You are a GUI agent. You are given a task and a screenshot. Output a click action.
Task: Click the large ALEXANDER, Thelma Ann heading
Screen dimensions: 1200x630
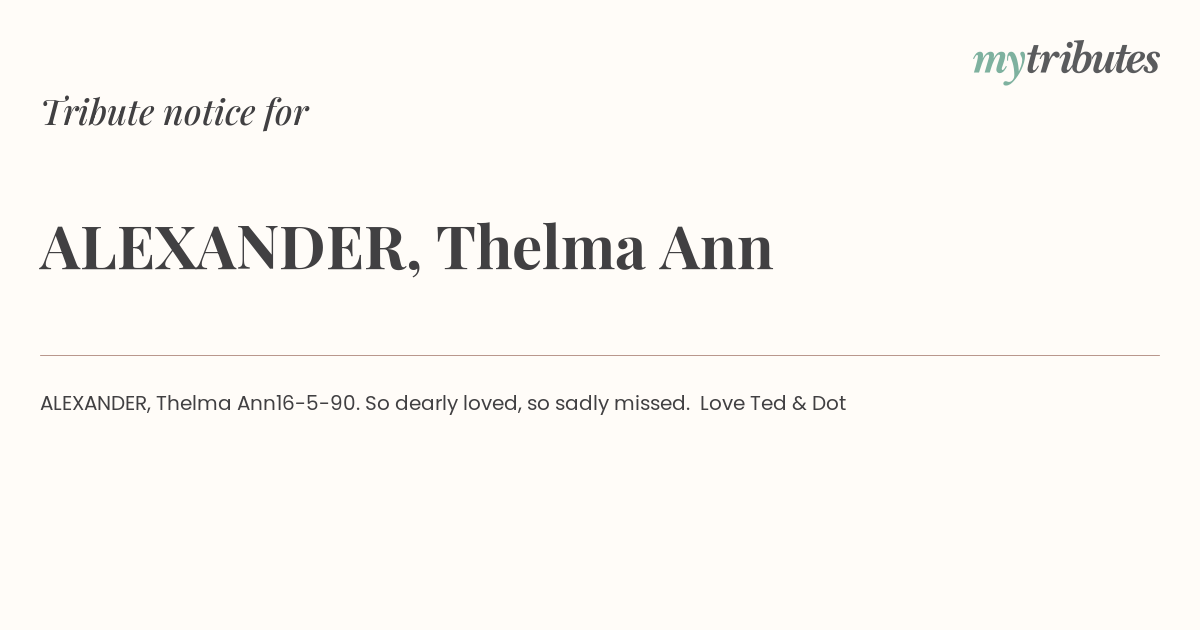pos(407,247)
